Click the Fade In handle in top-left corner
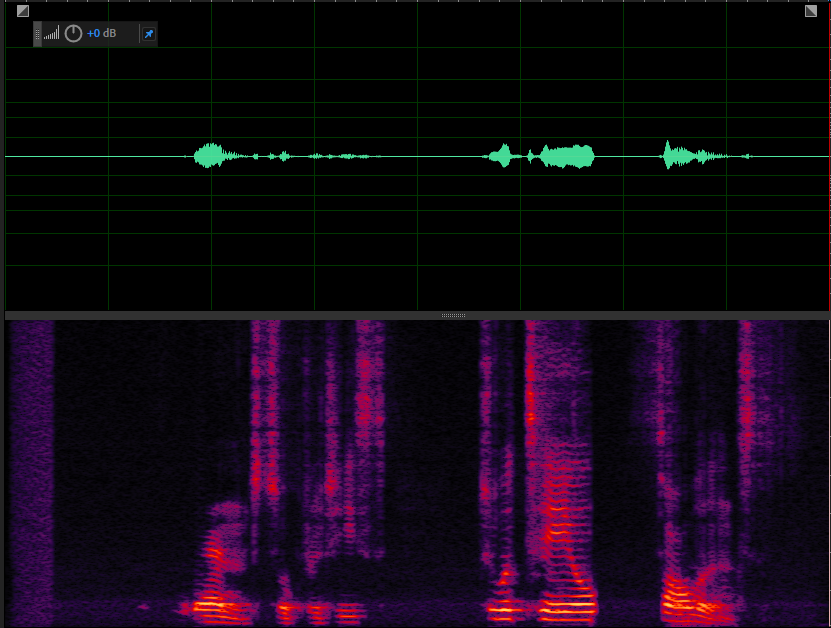The height and width of the screenshot is (628, 831). (x=23, y=11)
